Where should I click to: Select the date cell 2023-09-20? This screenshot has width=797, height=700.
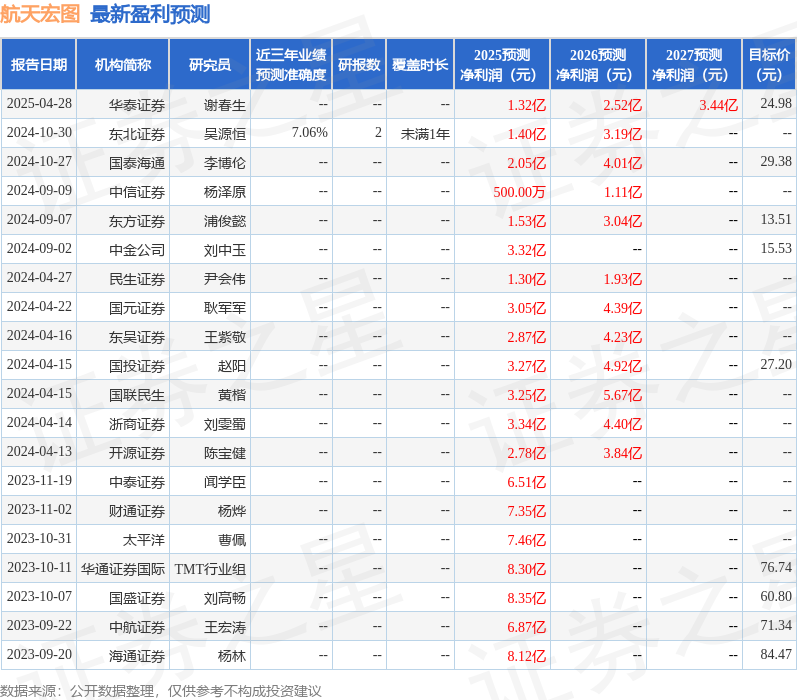39,654
